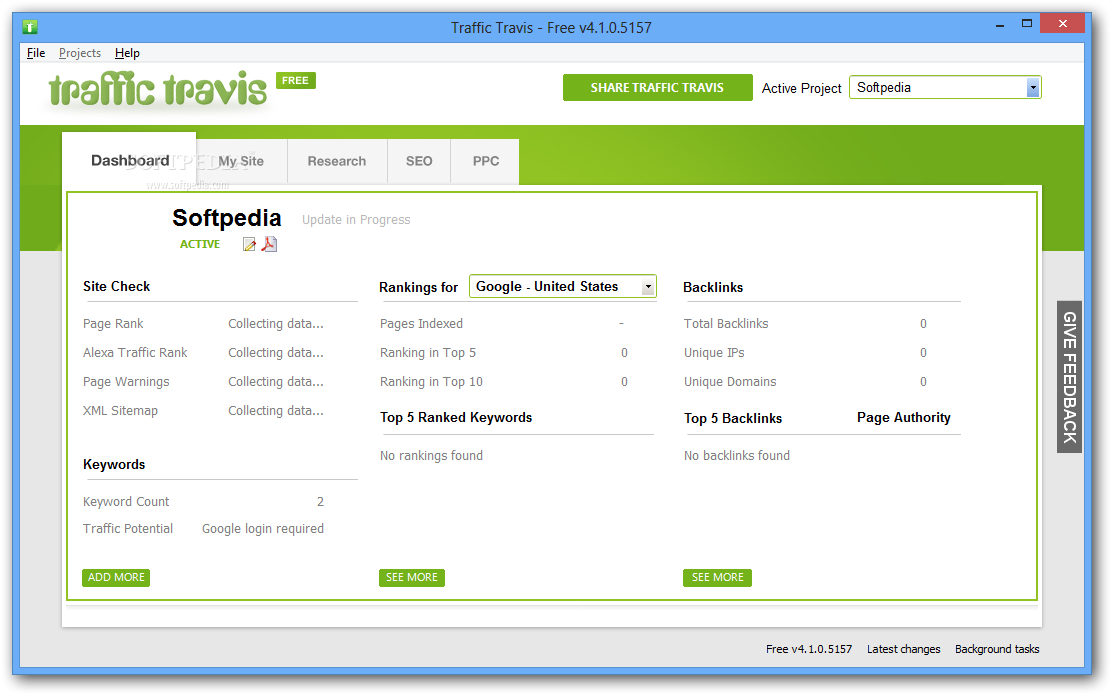Click the No rankings found text
The image size is (1112, 695).
coord(431,455)
